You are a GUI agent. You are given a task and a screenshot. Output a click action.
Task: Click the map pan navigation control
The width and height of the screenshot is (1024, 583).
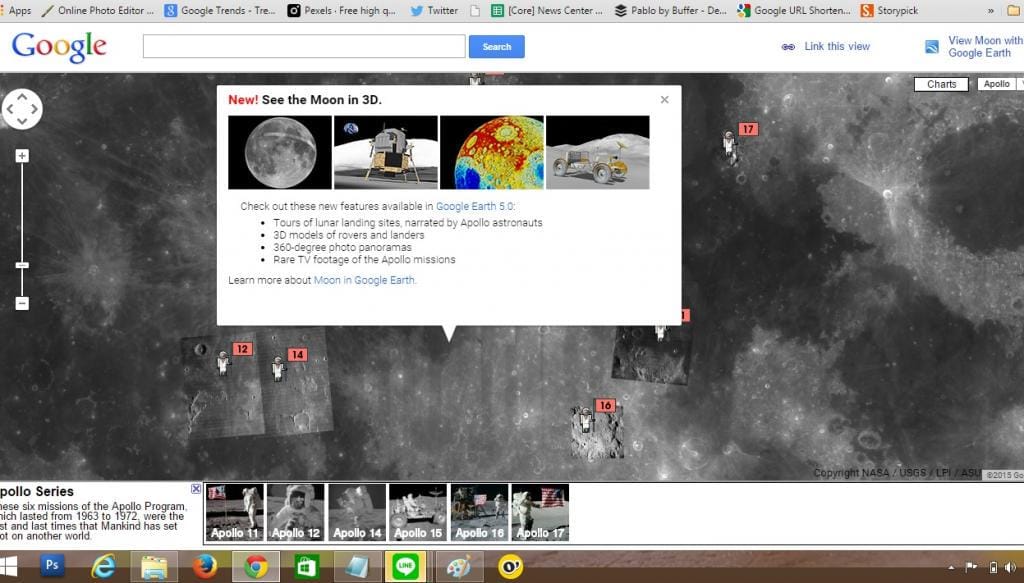click(x=22, y=109)
